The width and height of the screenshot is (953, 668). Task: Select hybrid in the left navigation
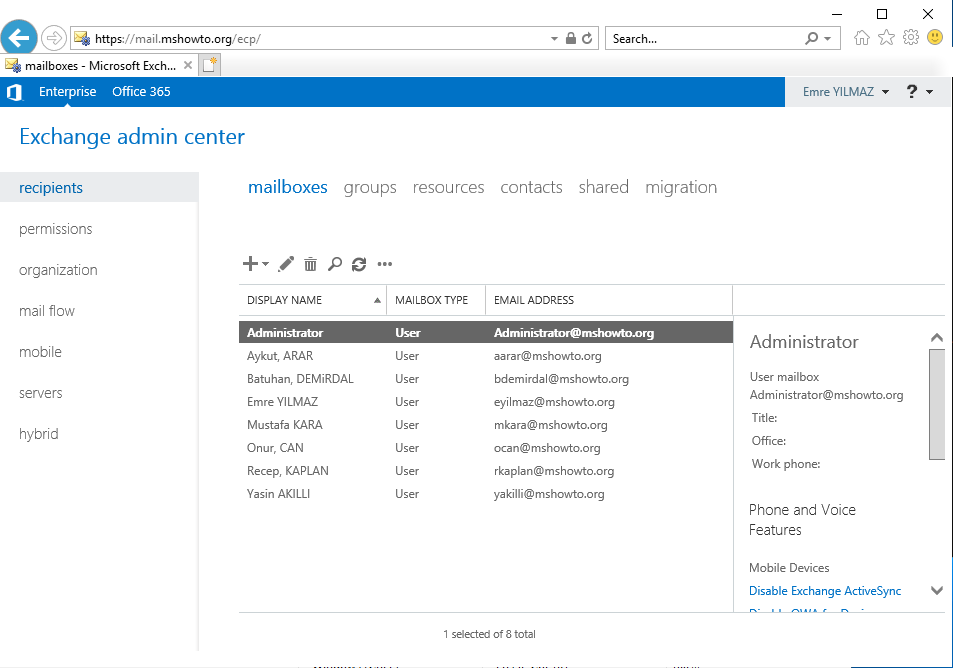(x=38, y=434)
